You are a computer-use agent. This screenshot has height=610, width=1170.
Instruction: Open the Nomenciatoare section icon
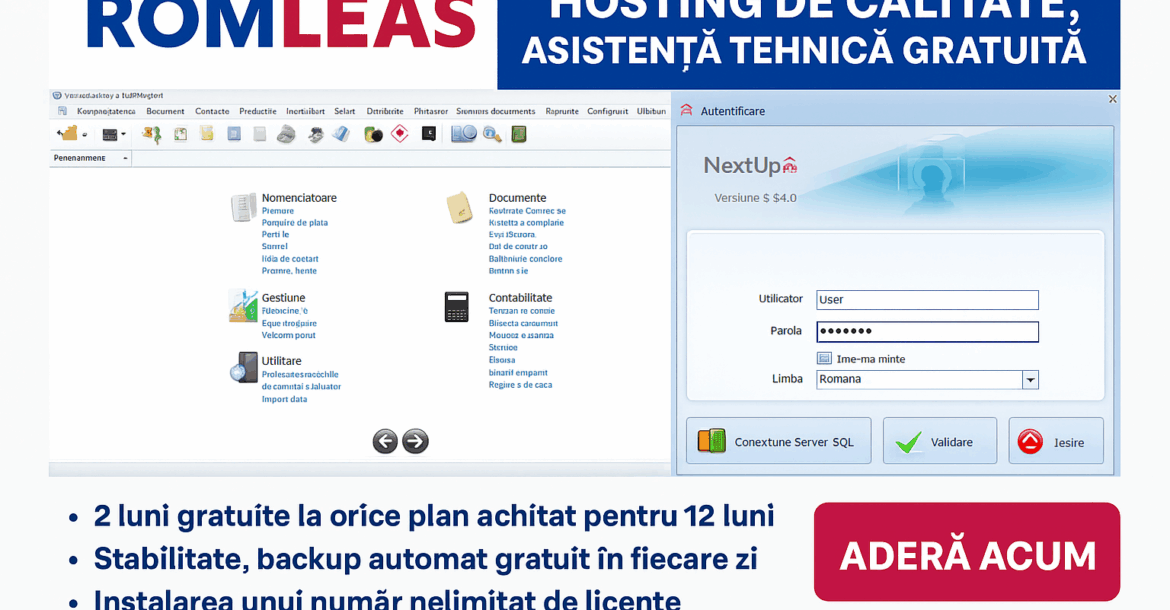tap(243, 207)
